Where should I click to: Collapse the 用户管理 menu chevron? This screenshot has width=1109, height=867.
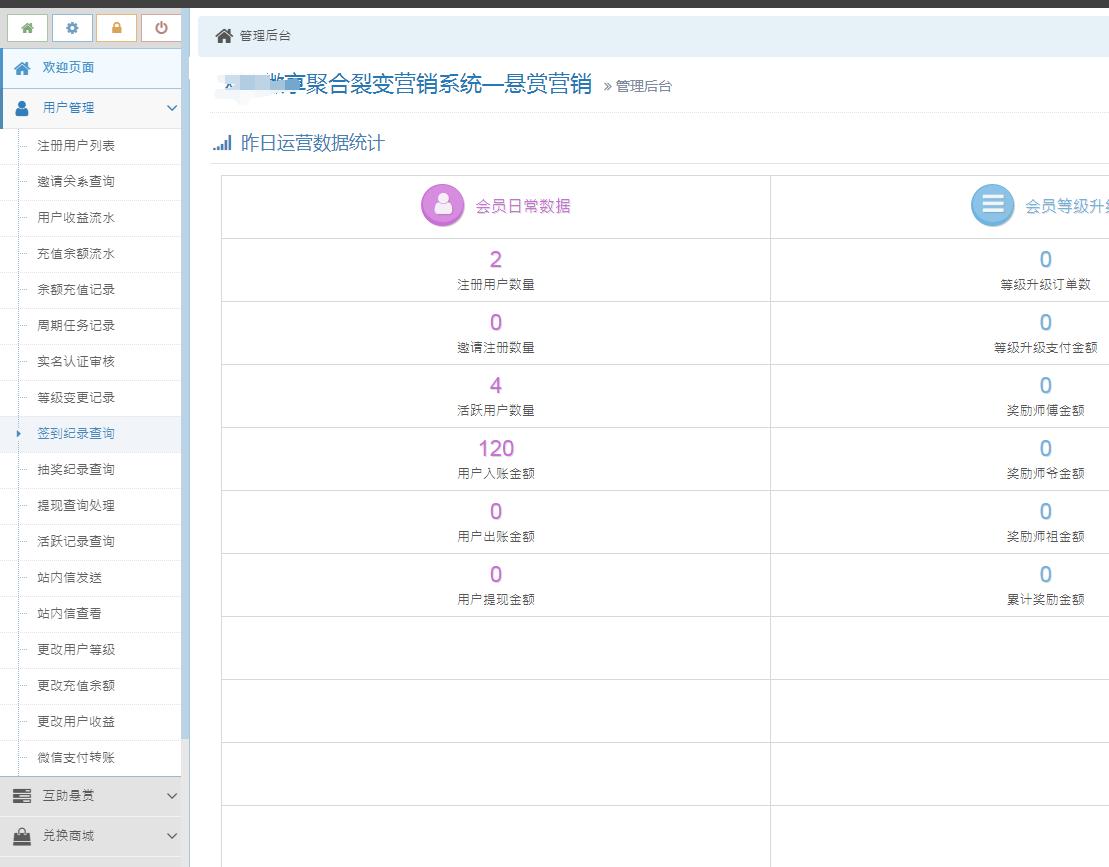click(x=170, y=107)
